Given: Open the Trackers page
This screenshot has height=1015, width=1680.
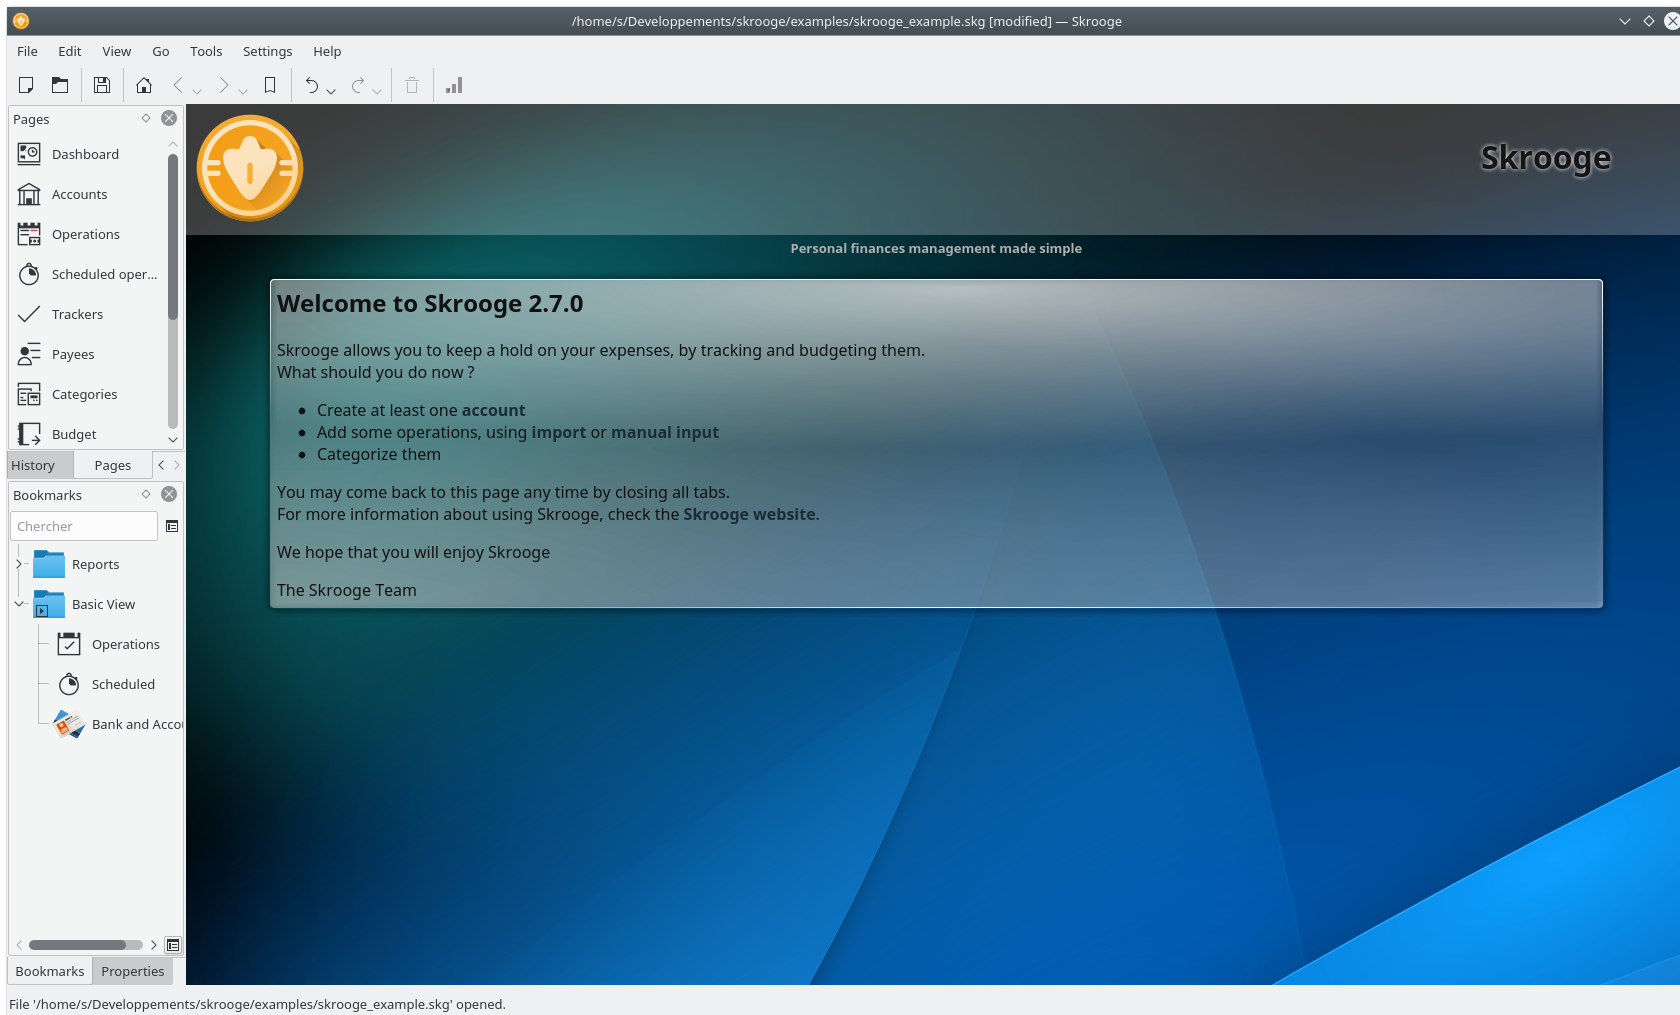Looking at the screenshot, I should click(77, 314).
